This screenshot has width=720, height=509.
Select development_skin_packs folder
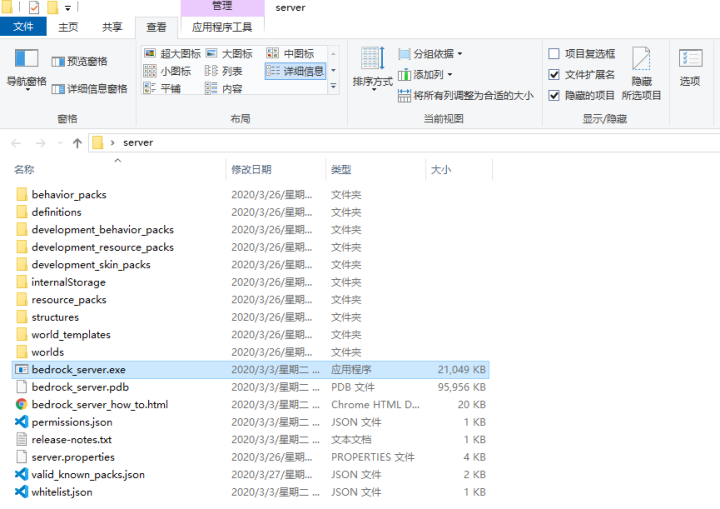coord(251,265)
